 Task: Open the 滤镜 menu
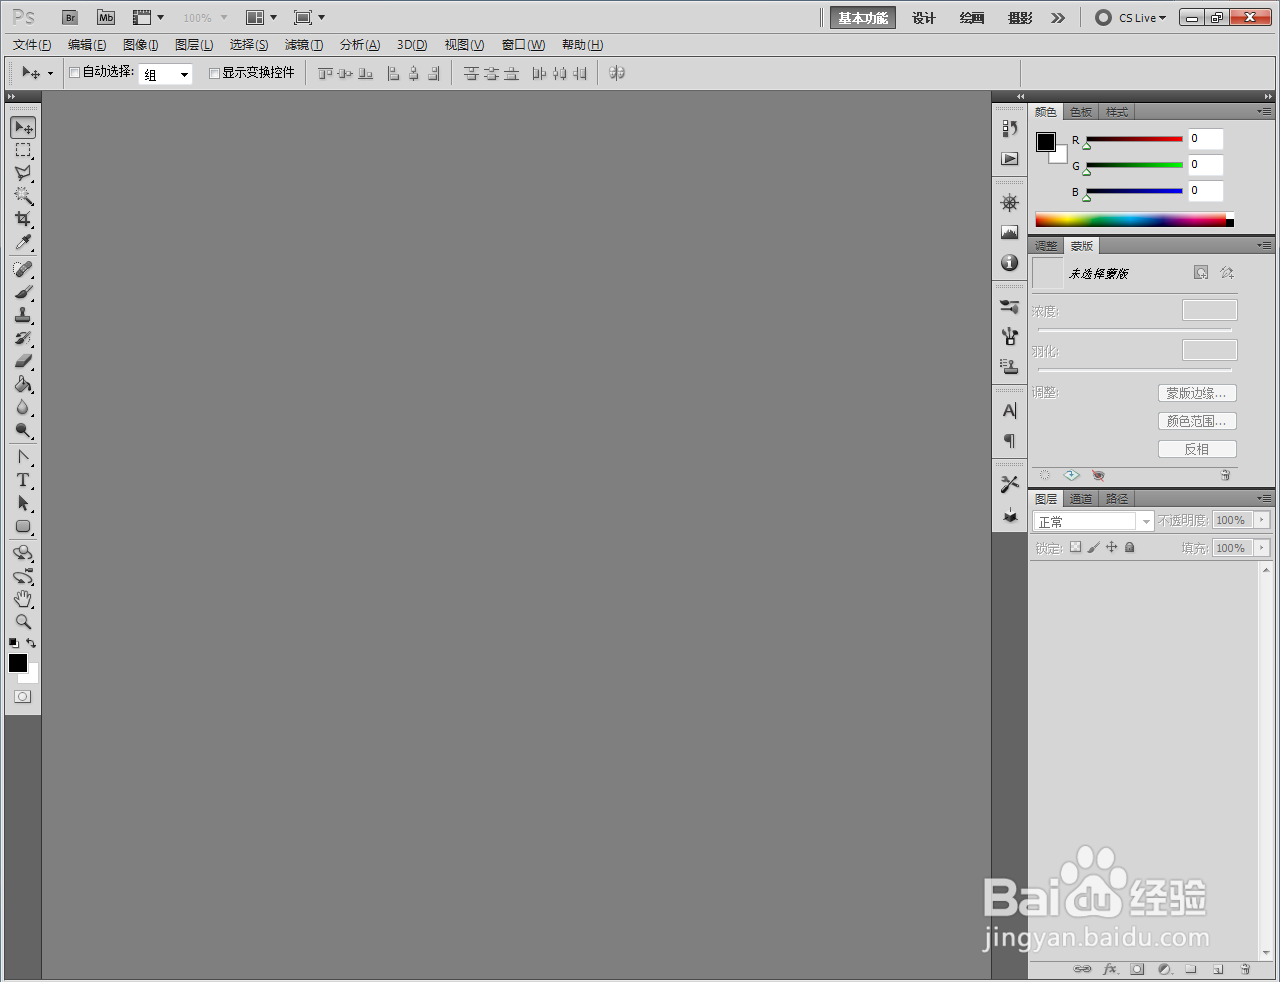(305, 44)
